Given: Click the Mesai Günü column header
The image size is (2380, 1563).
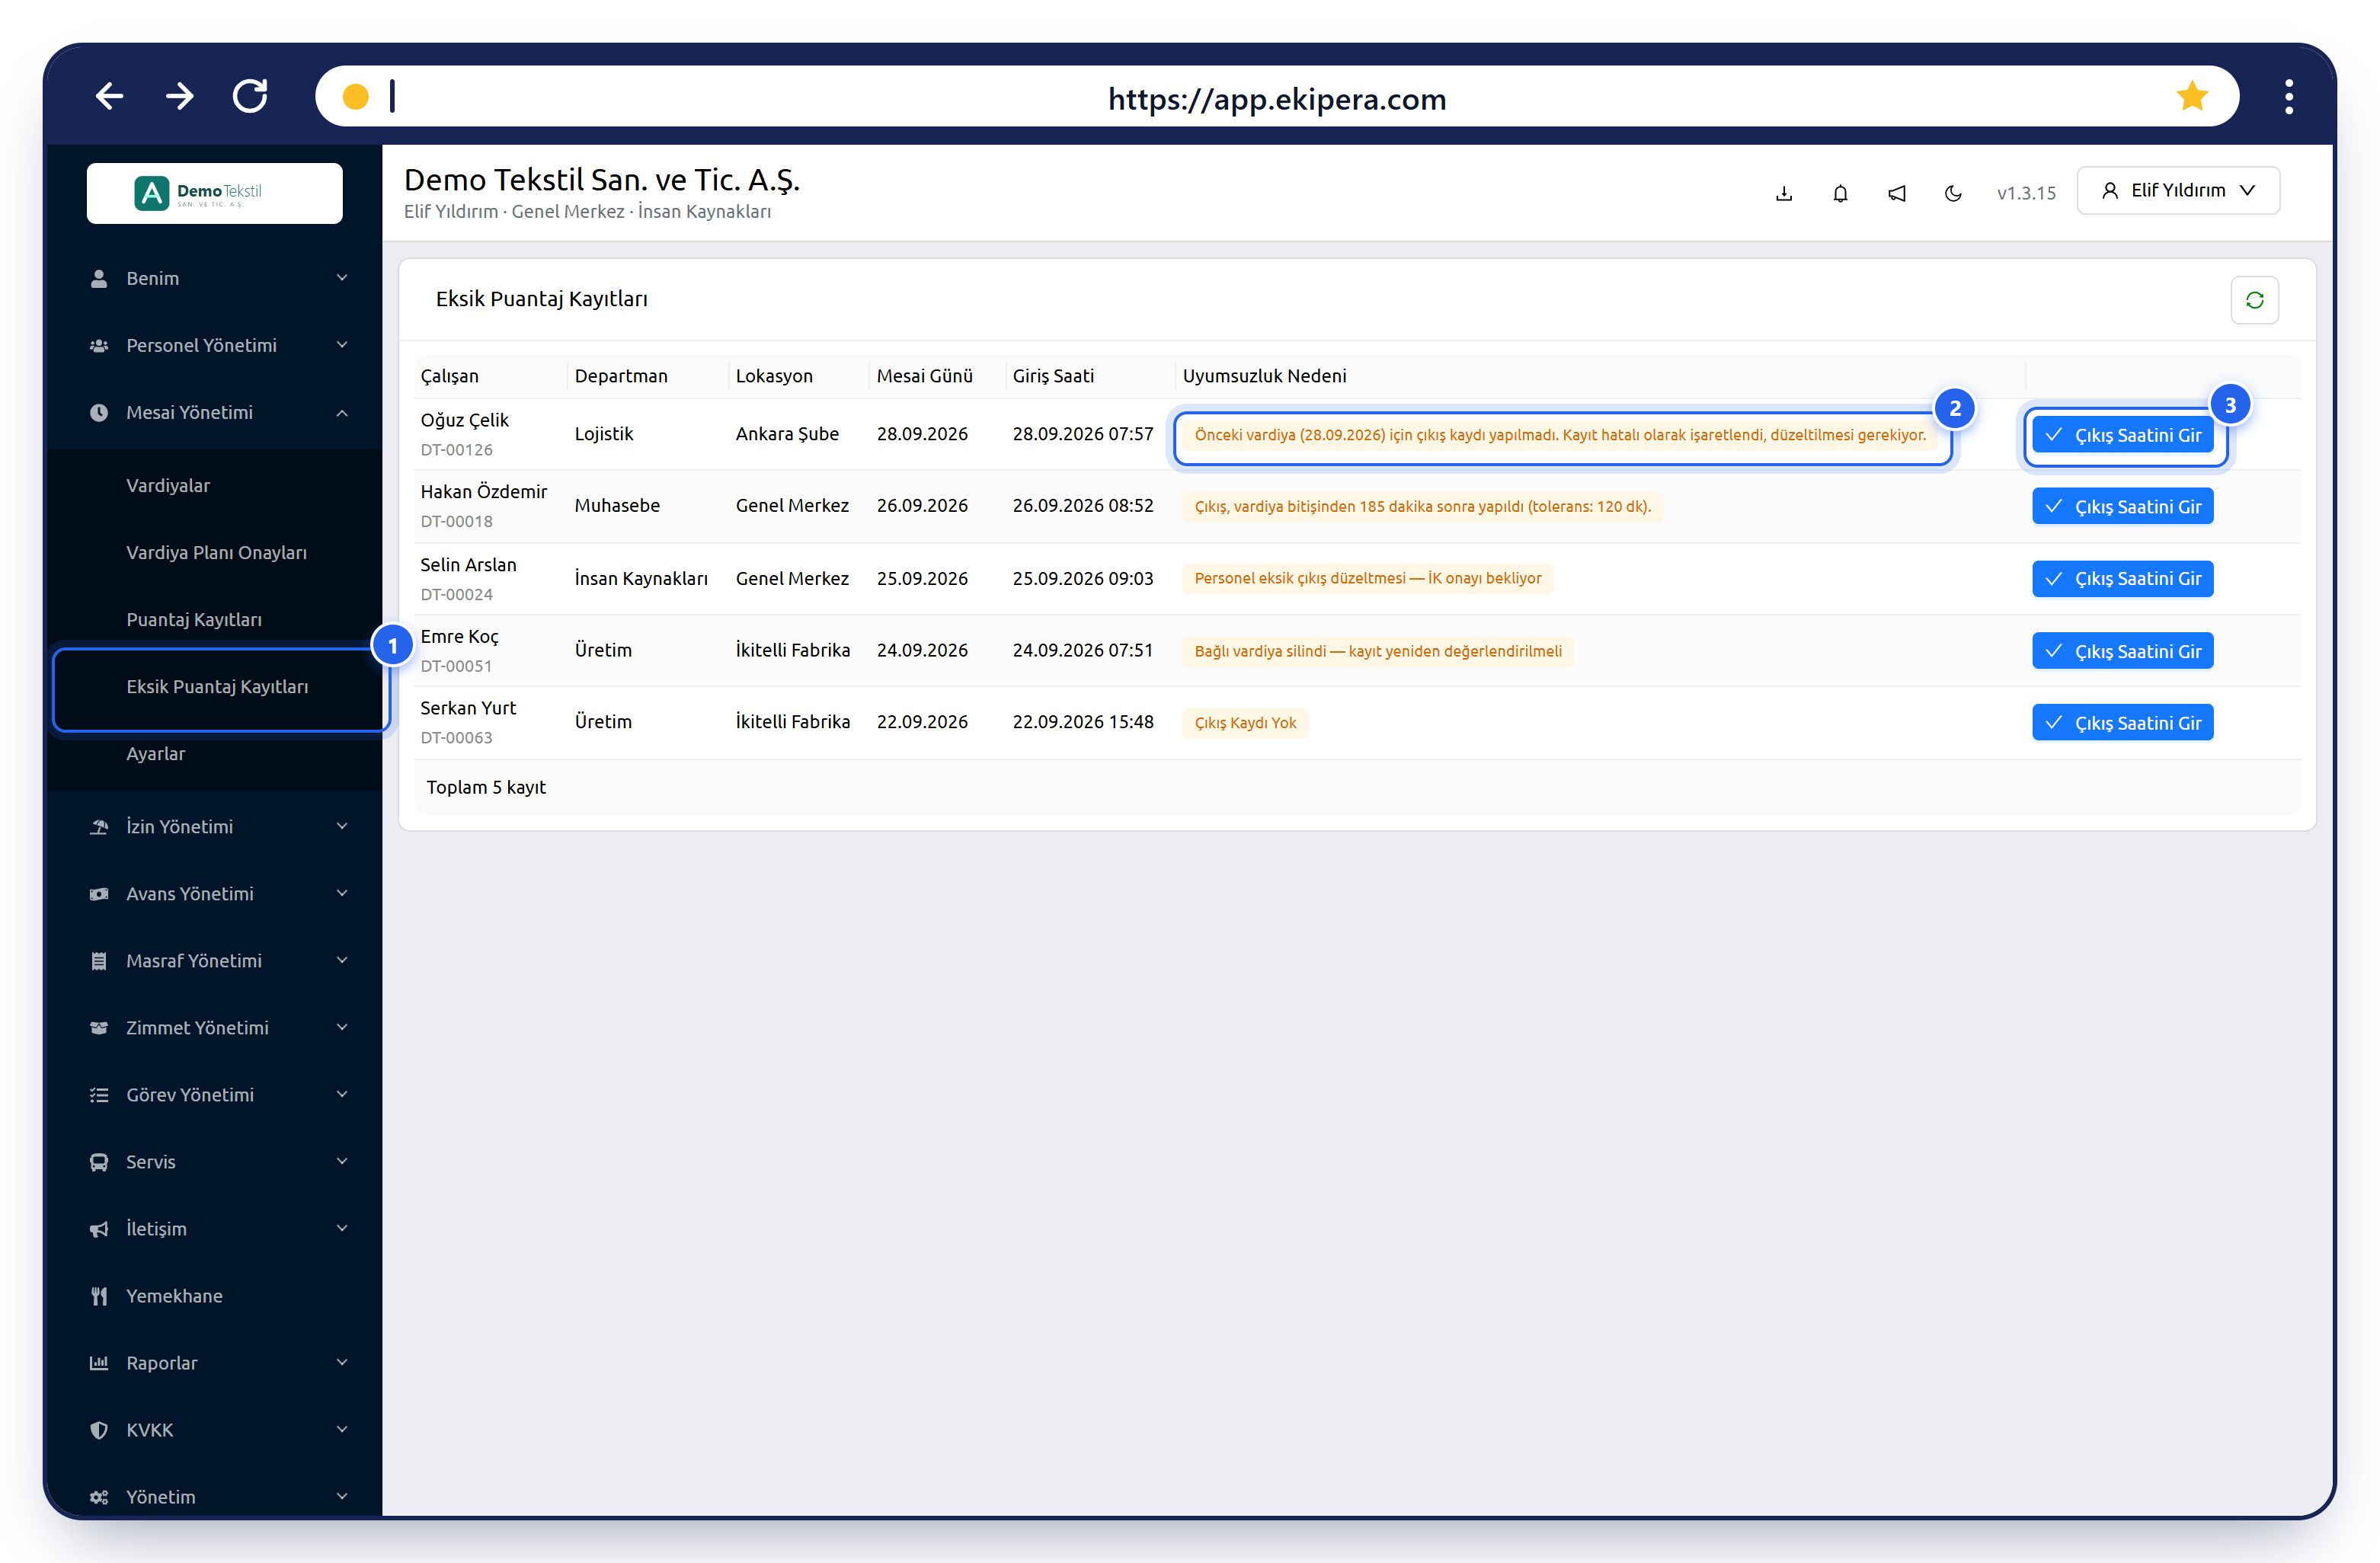Looking at the screenshot, I should tap(924, 376).
